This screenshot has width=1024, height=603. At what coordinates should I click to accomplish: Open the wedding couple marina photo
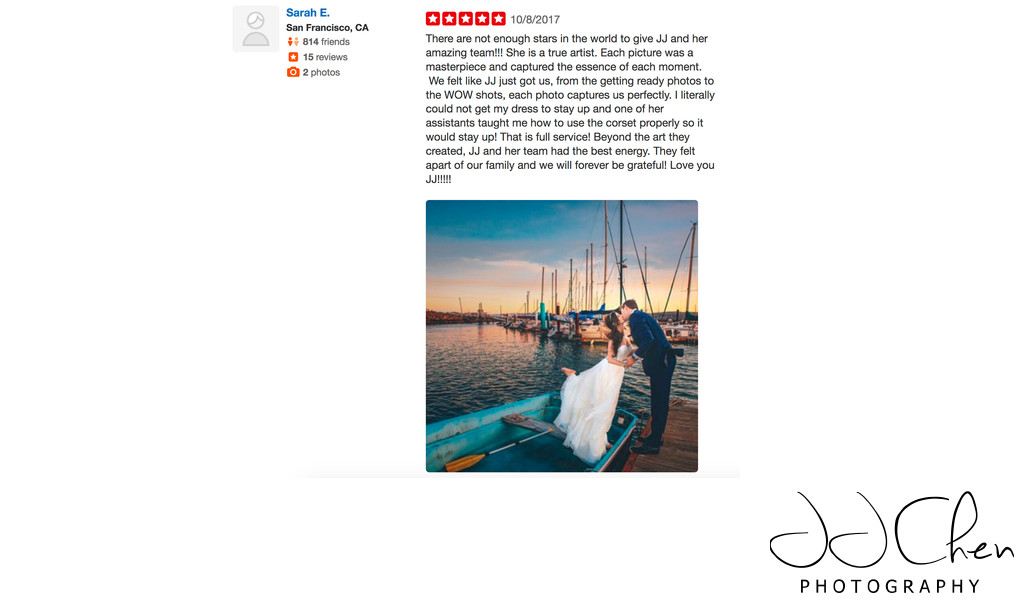[x=562, y=336]
